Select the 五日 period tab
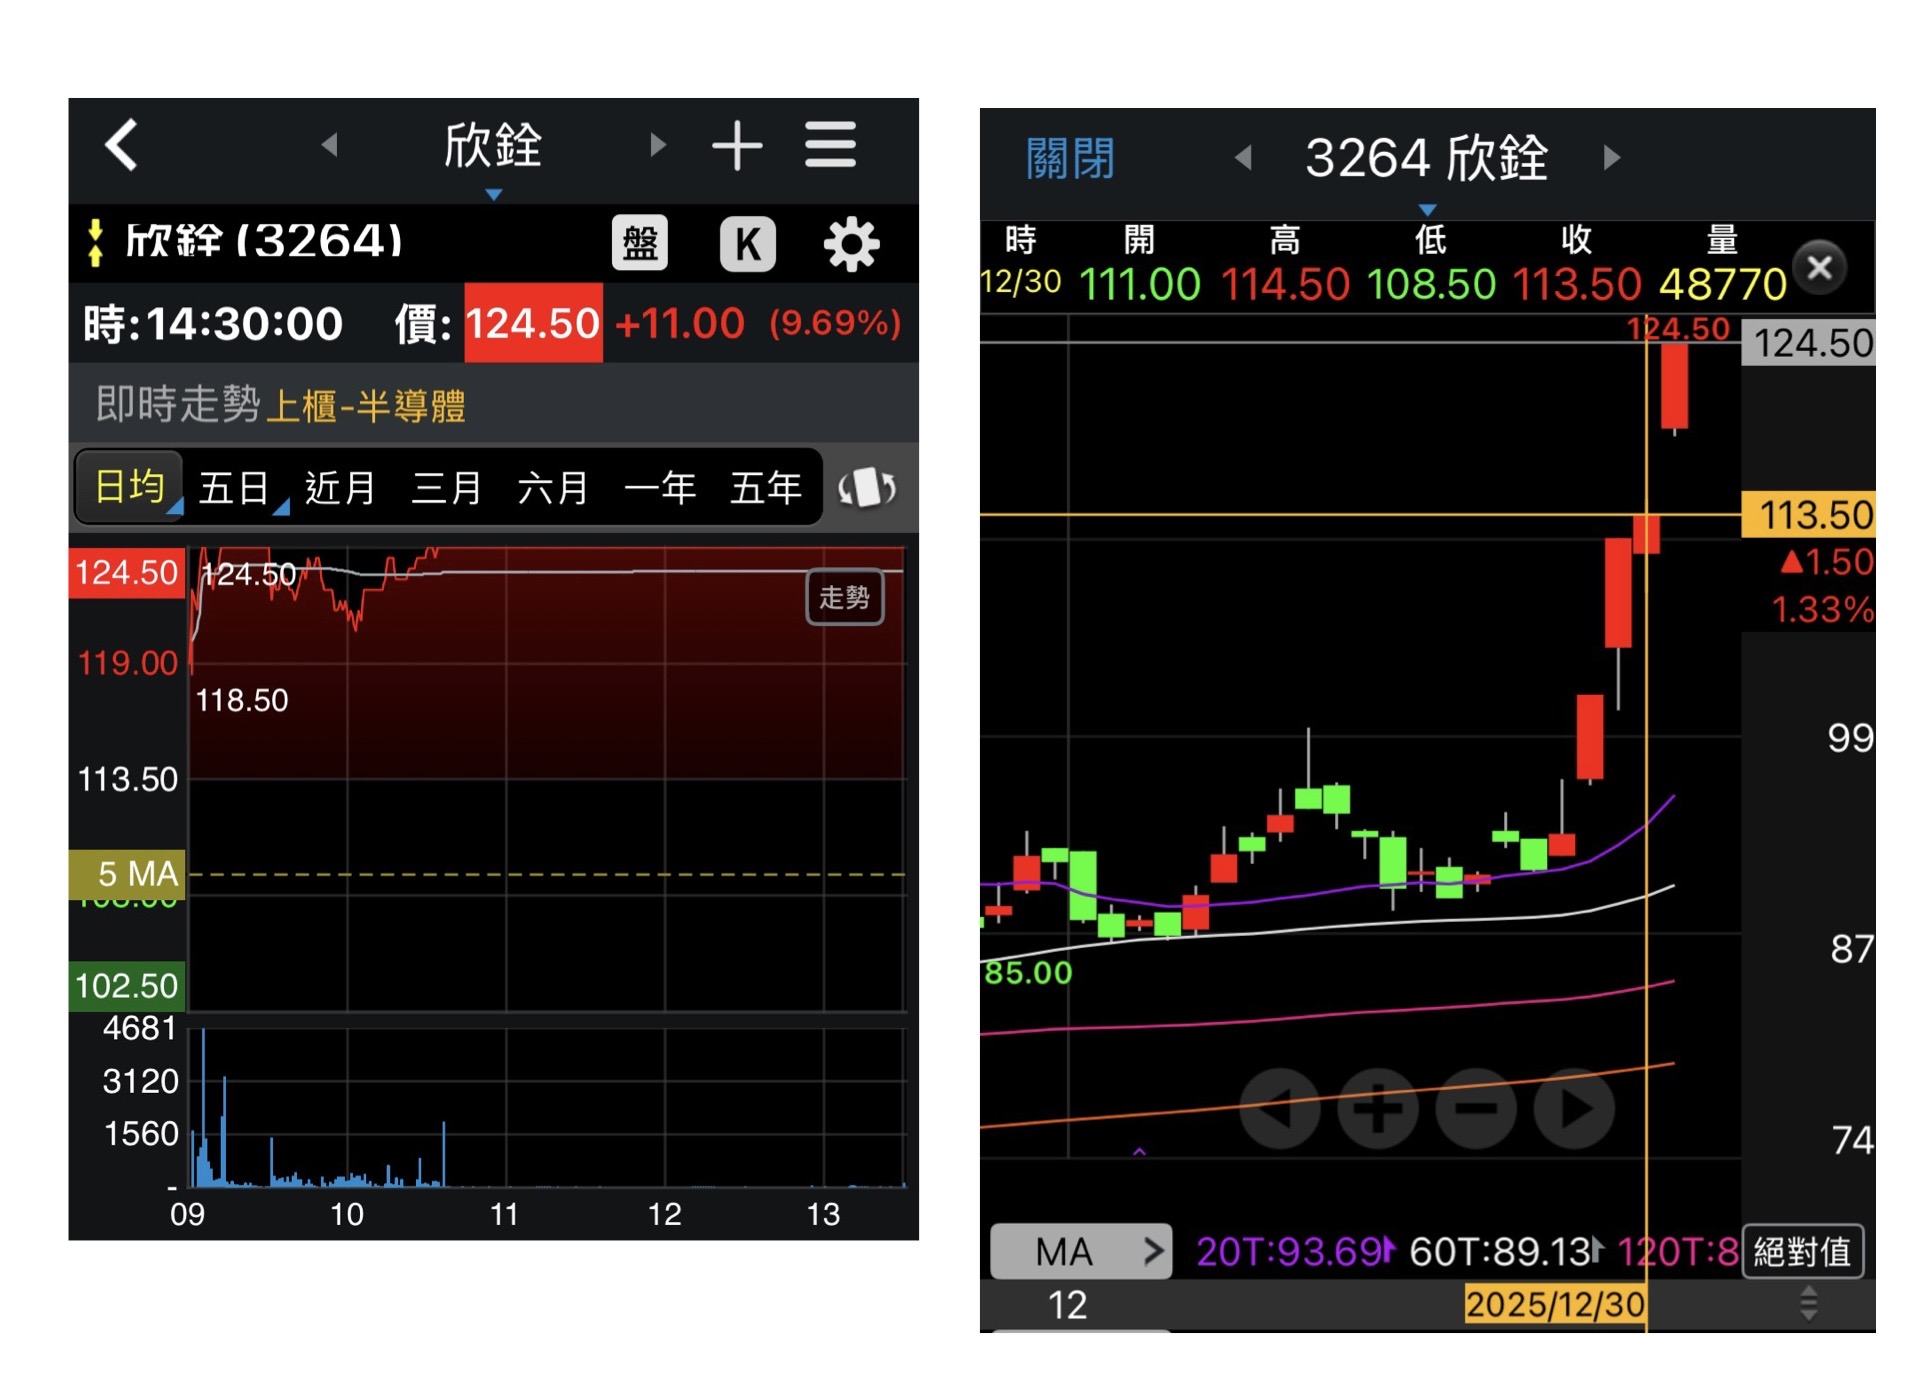This screenshot has height=1395, width=1920. (234, 488)
